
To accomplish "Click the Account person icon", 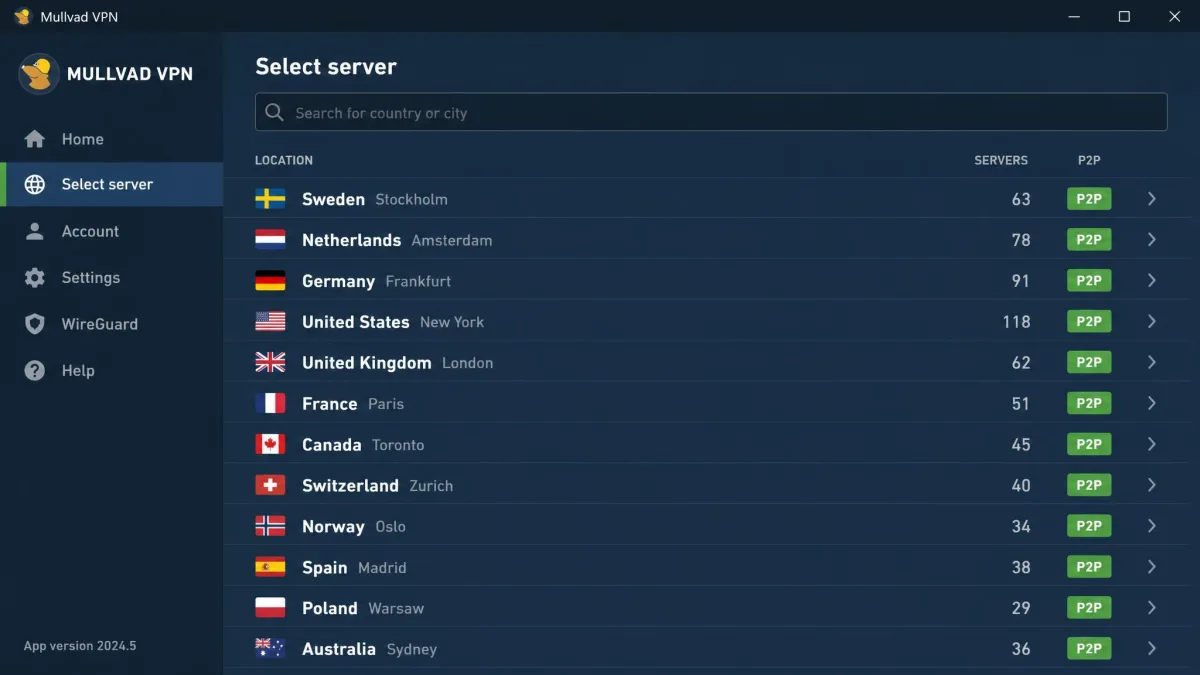I will [35, 231].
